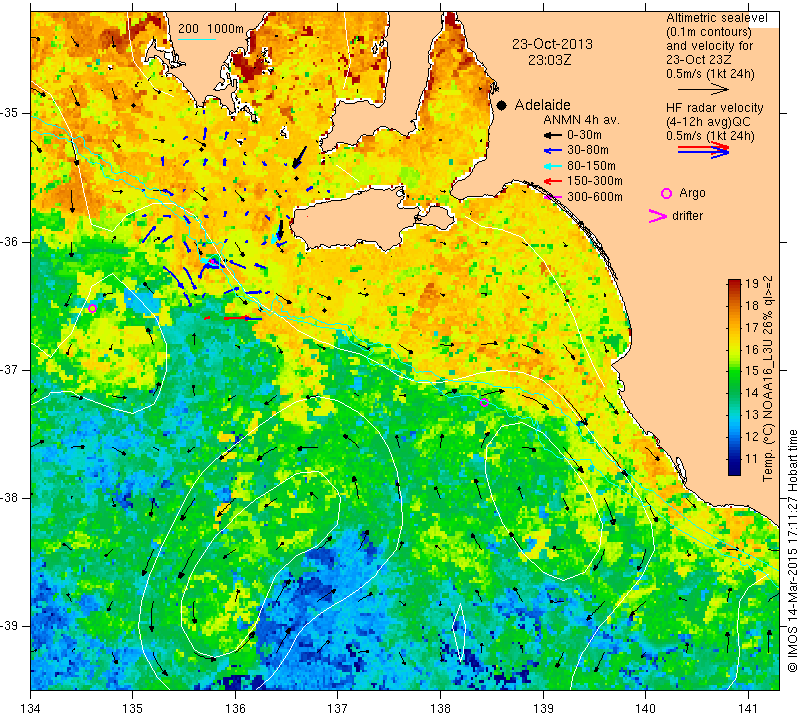Click the black 0-30m arrow in ANMN legend
This screenshot has height=720, width=800.
[553, 135]
